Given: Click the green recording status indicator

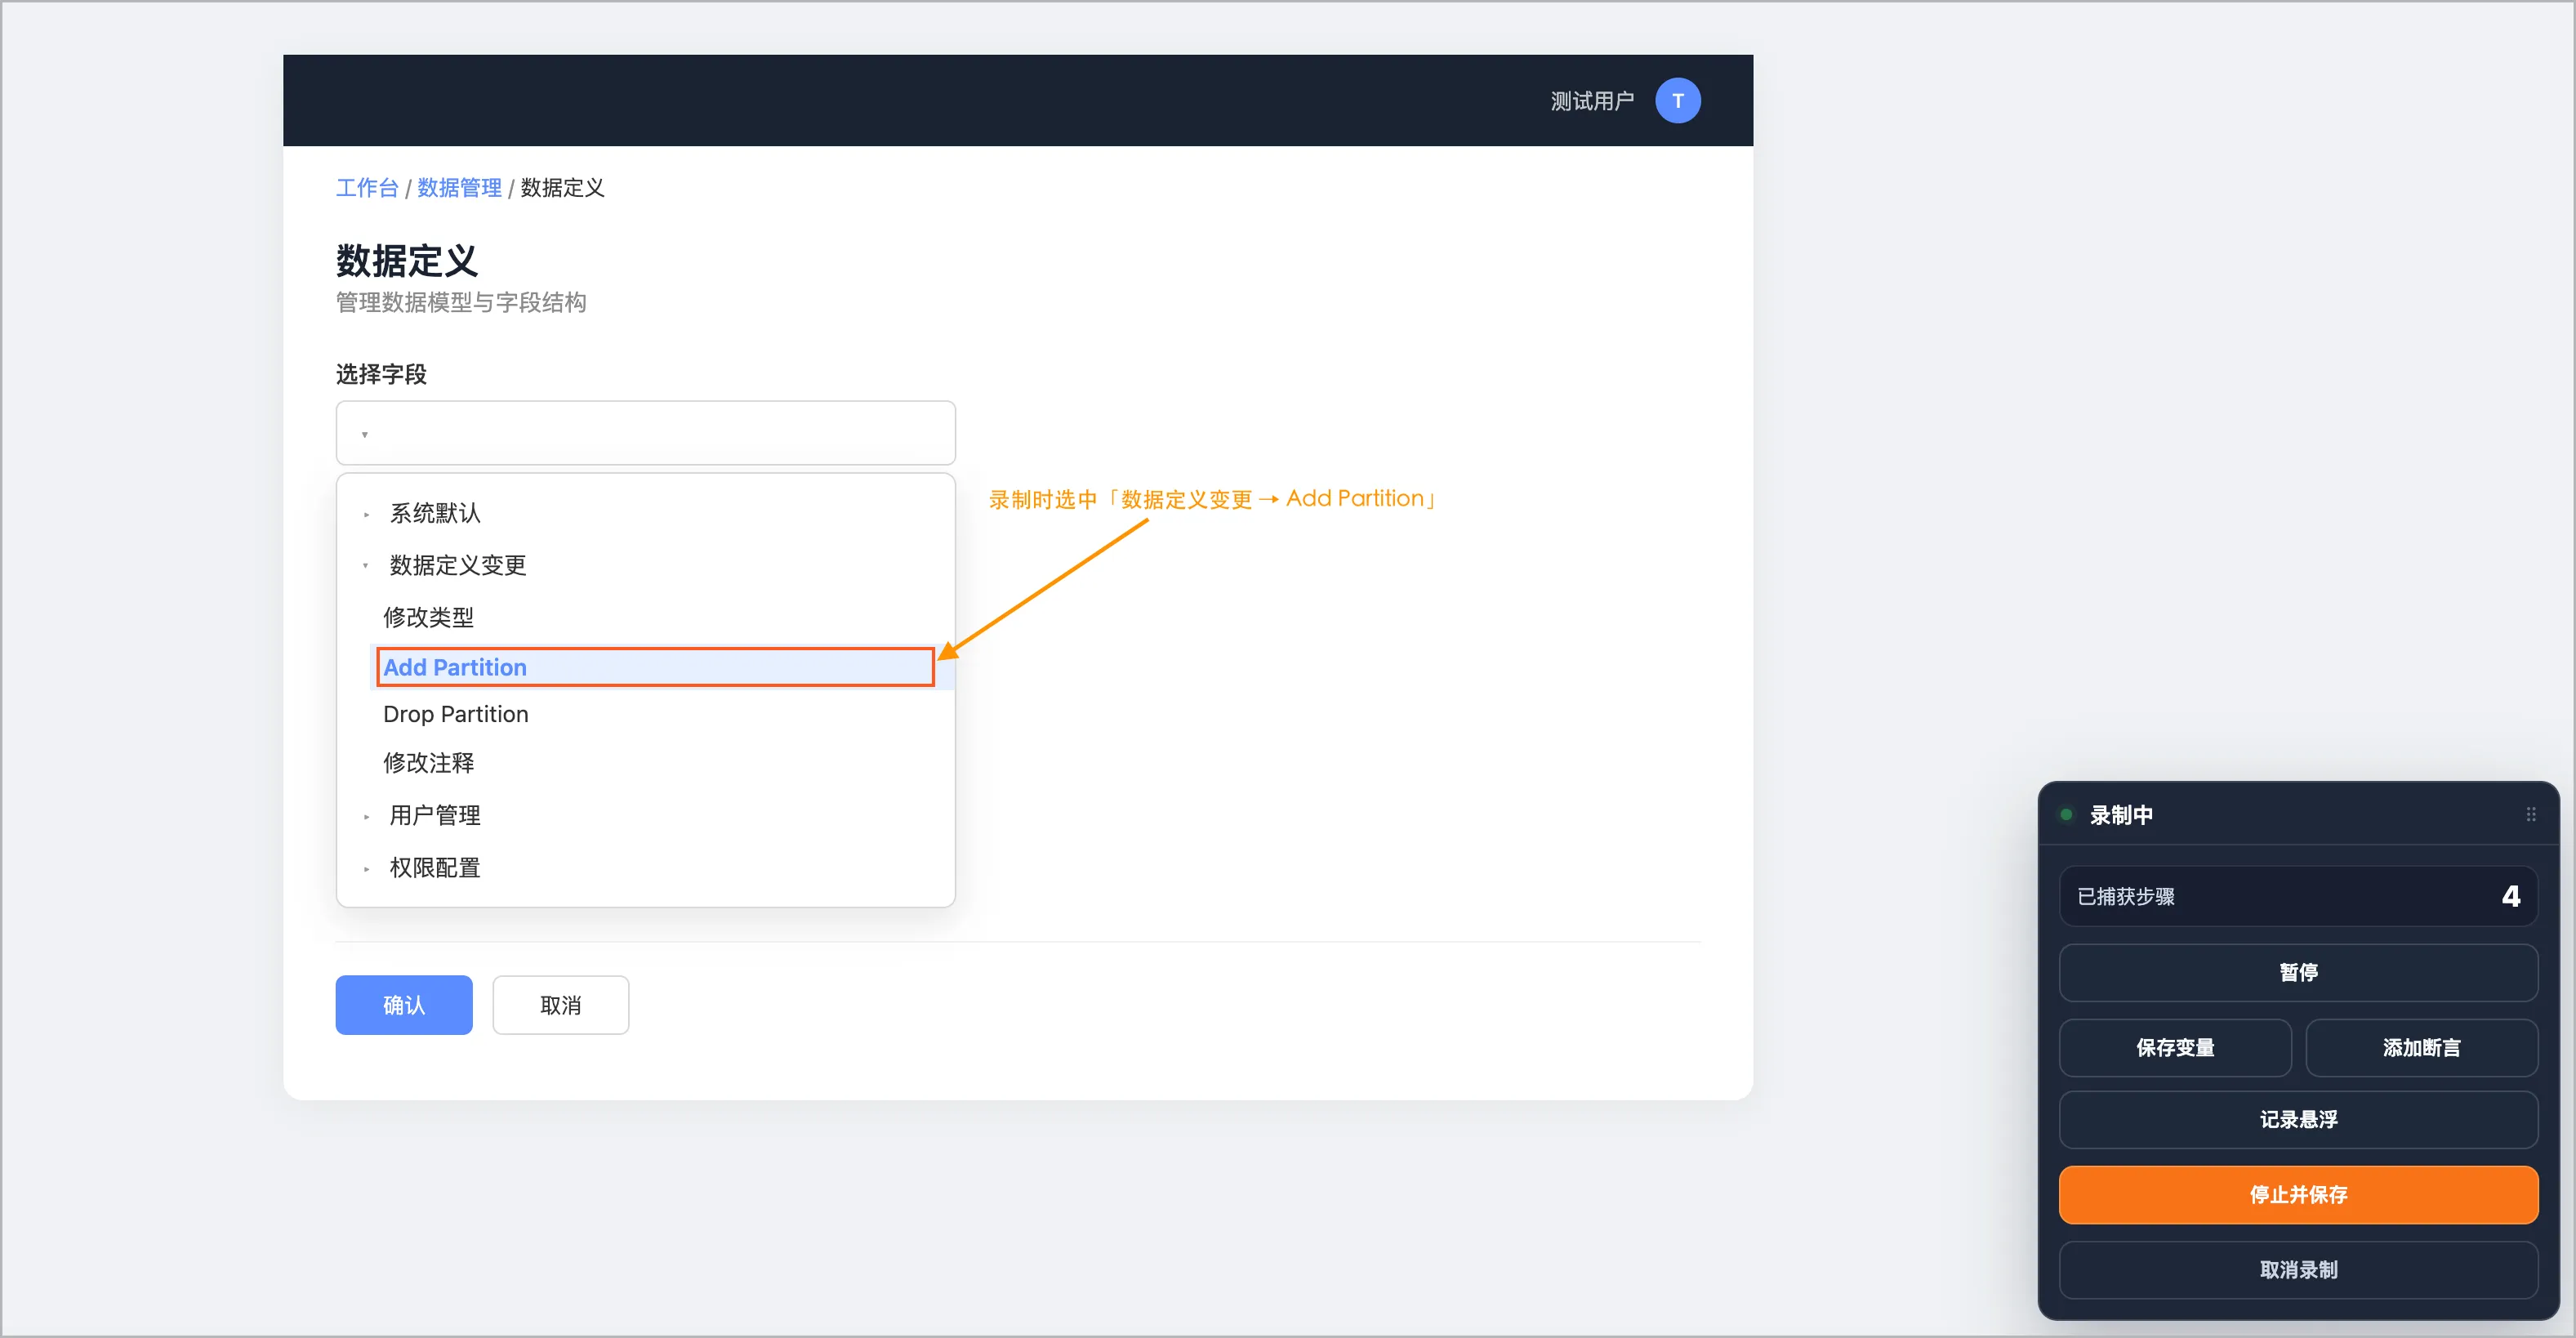Looking at the screenshot, I should tap(2066, 815).
